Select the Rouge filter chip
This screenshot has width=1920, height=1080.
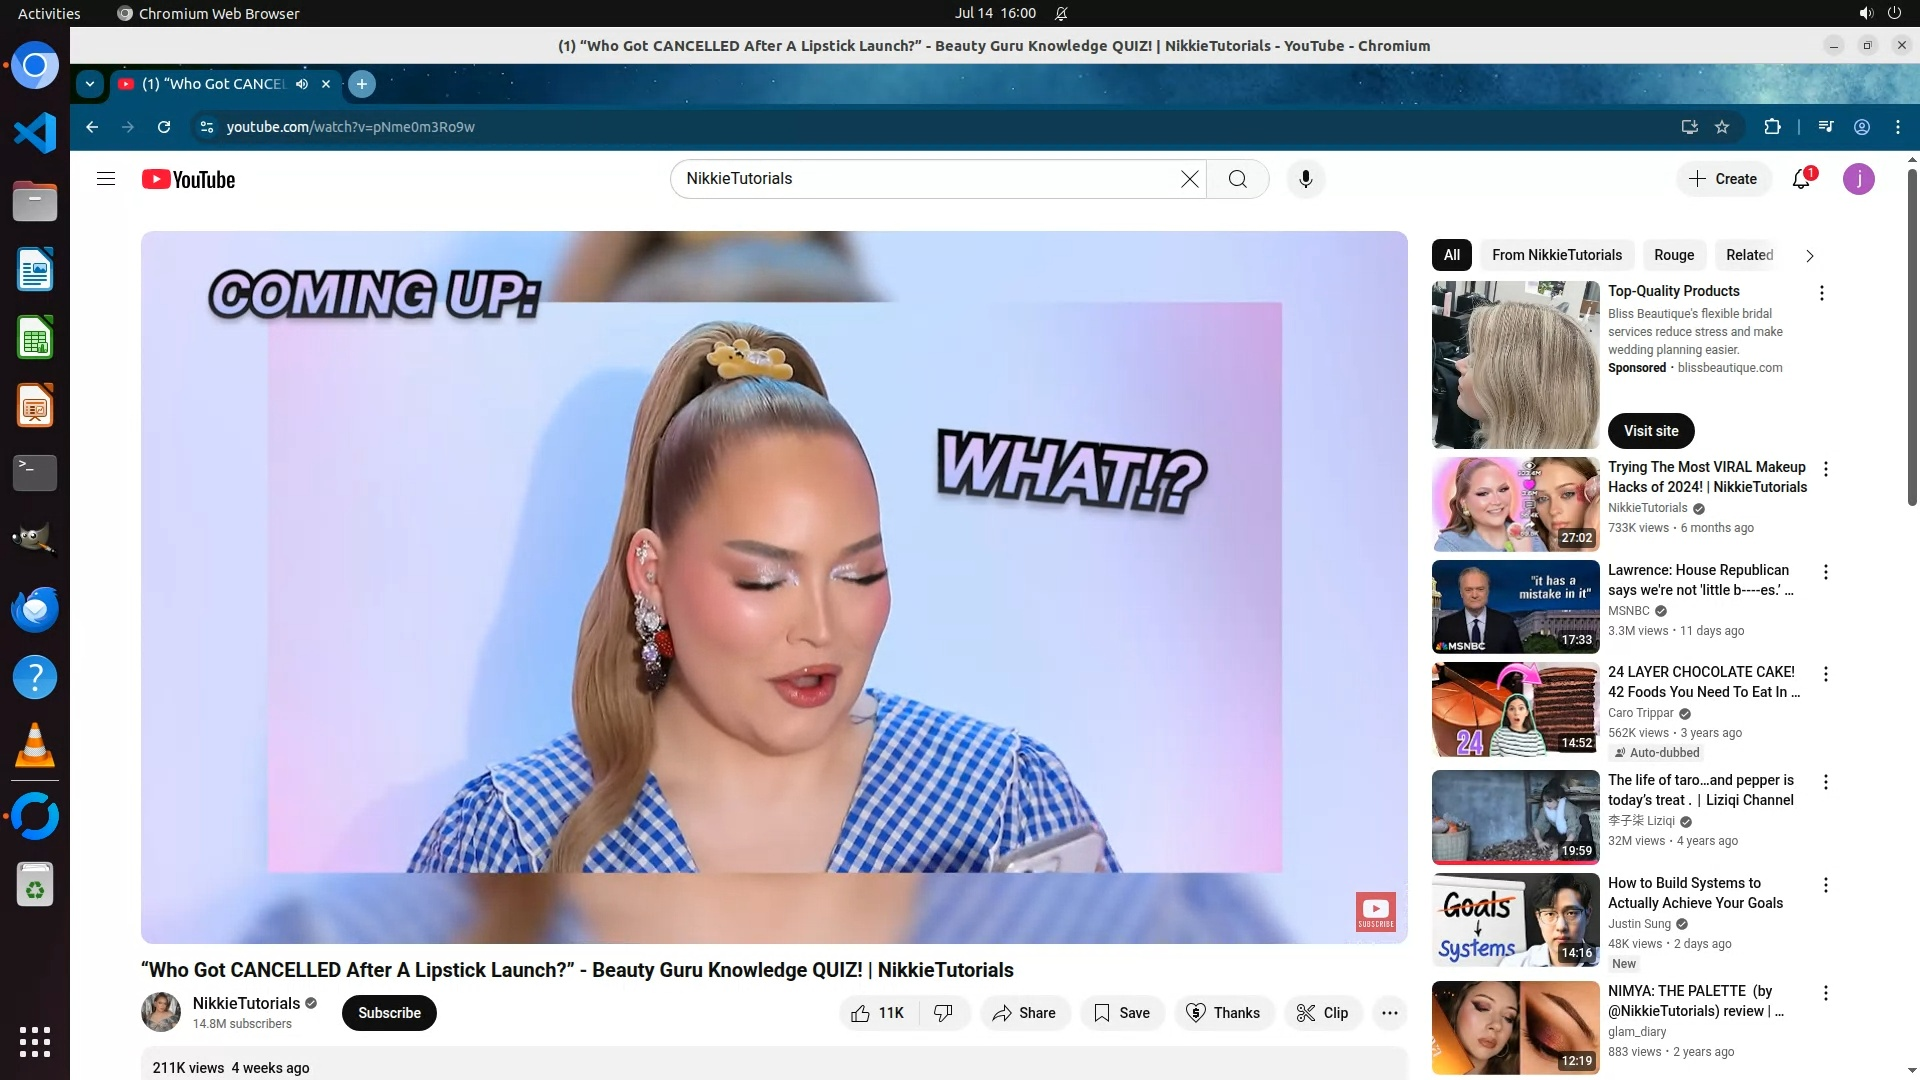tap(1673, 255)
